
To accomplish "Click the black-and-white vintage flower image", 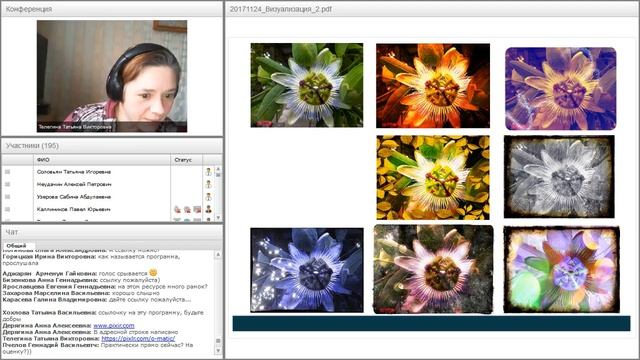I will (x=559, y=177).
